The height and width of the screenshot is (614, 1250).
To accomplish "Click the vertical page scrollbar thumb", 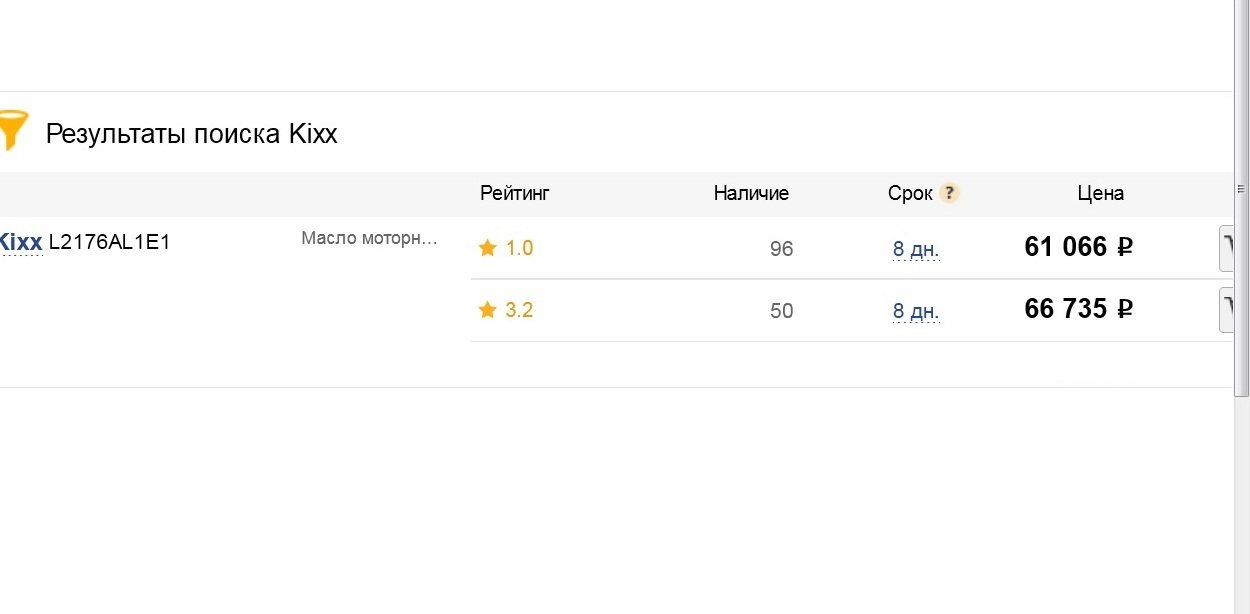I will tap(1241, 199).
